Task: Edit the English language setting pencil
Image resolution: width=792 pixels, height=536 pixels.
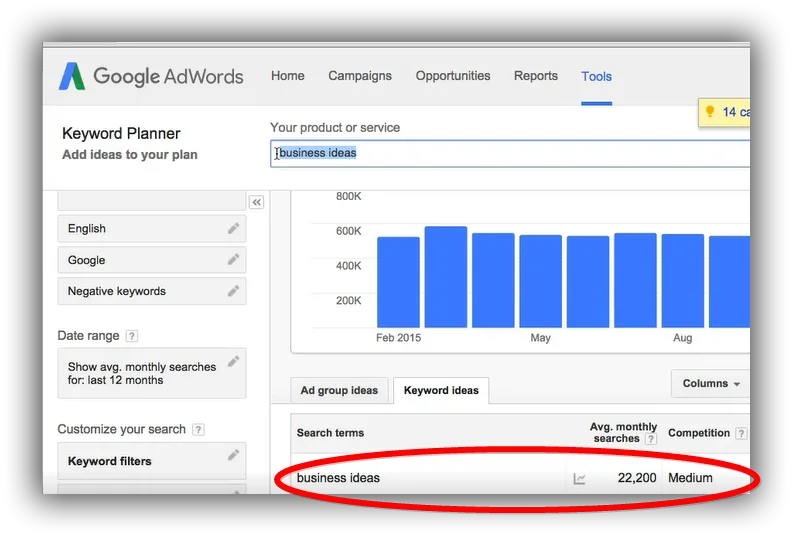Action: coord(233,228)
